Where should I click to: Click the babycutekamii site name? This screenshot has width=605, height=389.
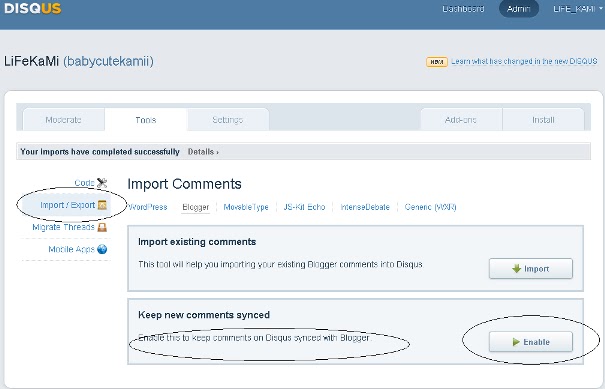(108, 61)
